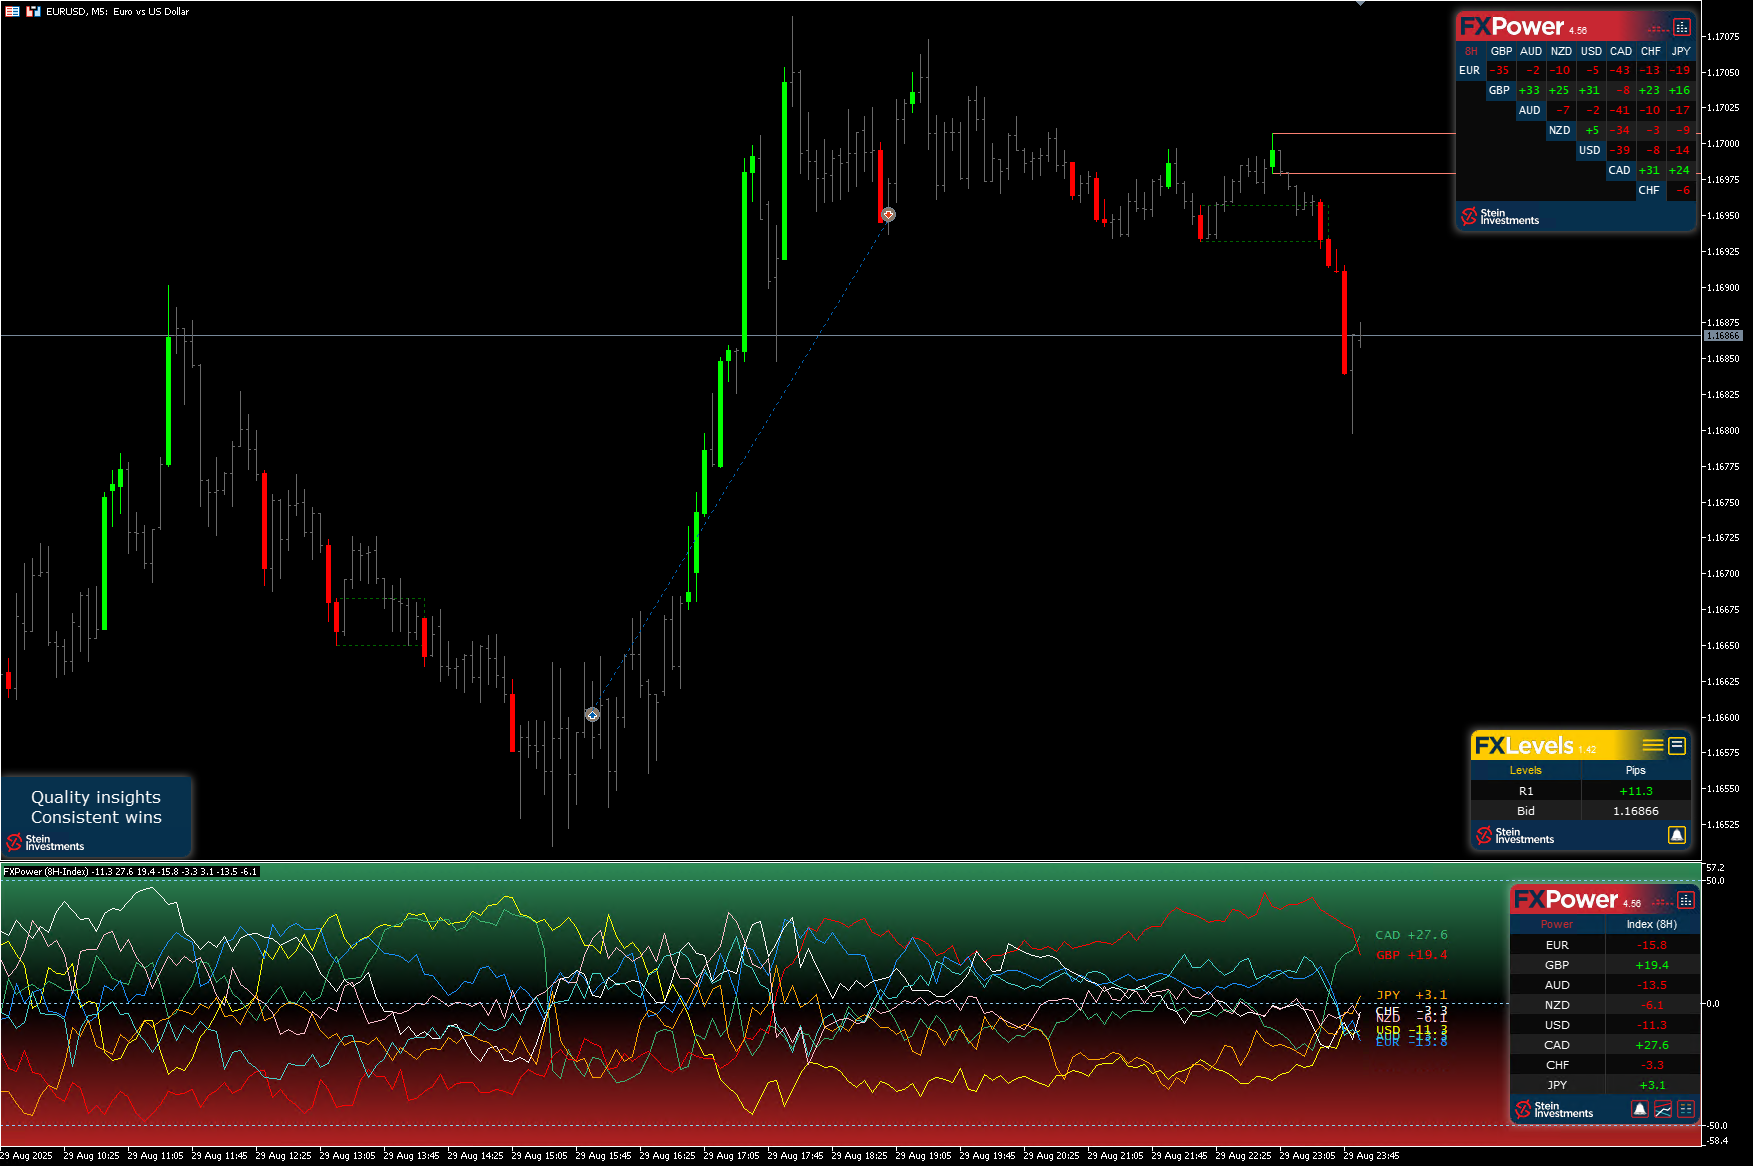This screenshot has height=1166, width=1753.
Task: Click the "Quality insights Consistent wins" banner text
Action: (x=96, y=807)
